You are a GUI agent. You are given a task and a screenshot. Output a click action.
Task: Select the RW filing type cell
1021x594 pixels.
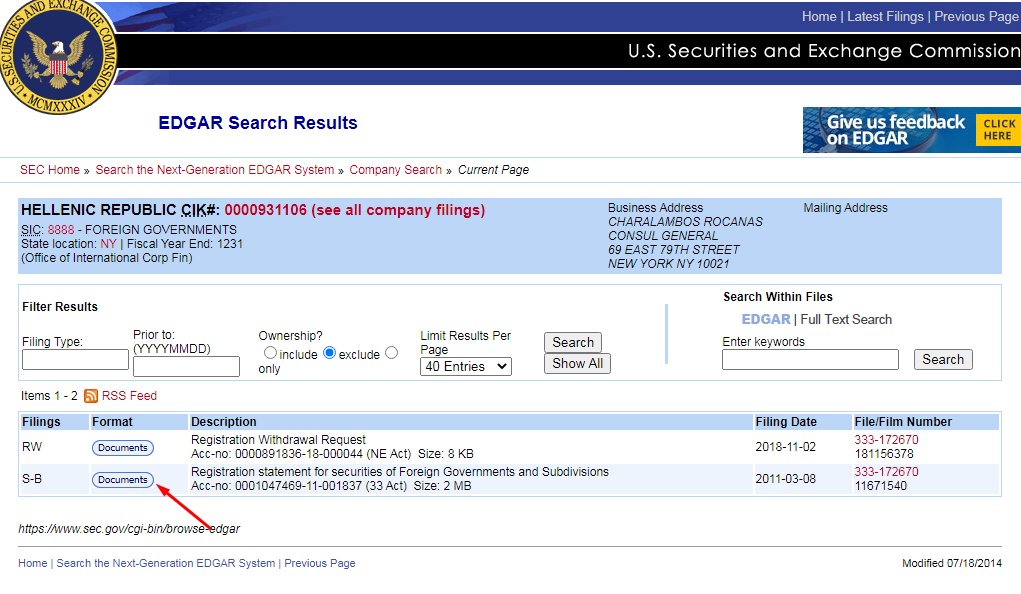pos(32,447)
